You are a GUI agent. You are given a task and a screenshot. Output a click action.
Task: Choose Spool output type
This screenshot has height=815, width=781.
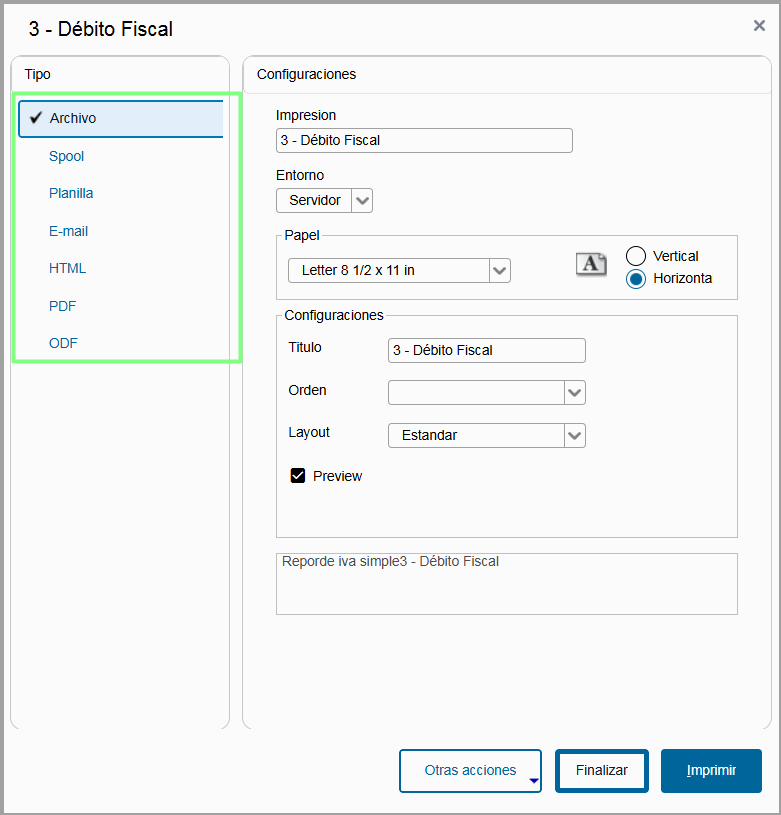[x=67, y=156]
